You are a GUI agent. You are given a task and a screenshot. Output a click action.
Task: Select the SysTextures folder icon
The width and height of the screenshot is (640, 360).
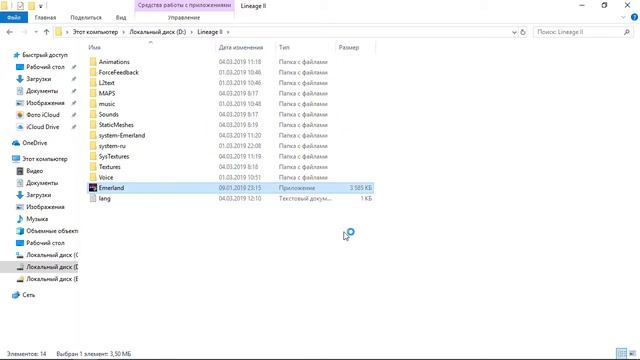(93, 156)
